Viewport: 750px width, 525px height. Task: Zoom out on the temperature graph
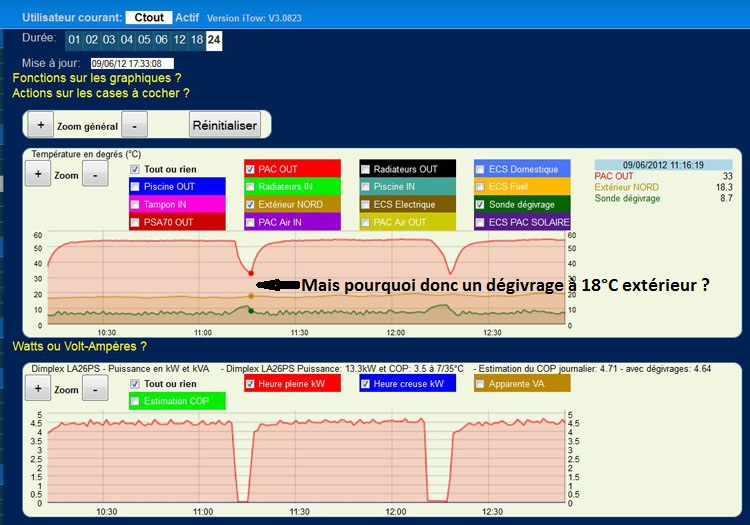click(x=95, y=174)
